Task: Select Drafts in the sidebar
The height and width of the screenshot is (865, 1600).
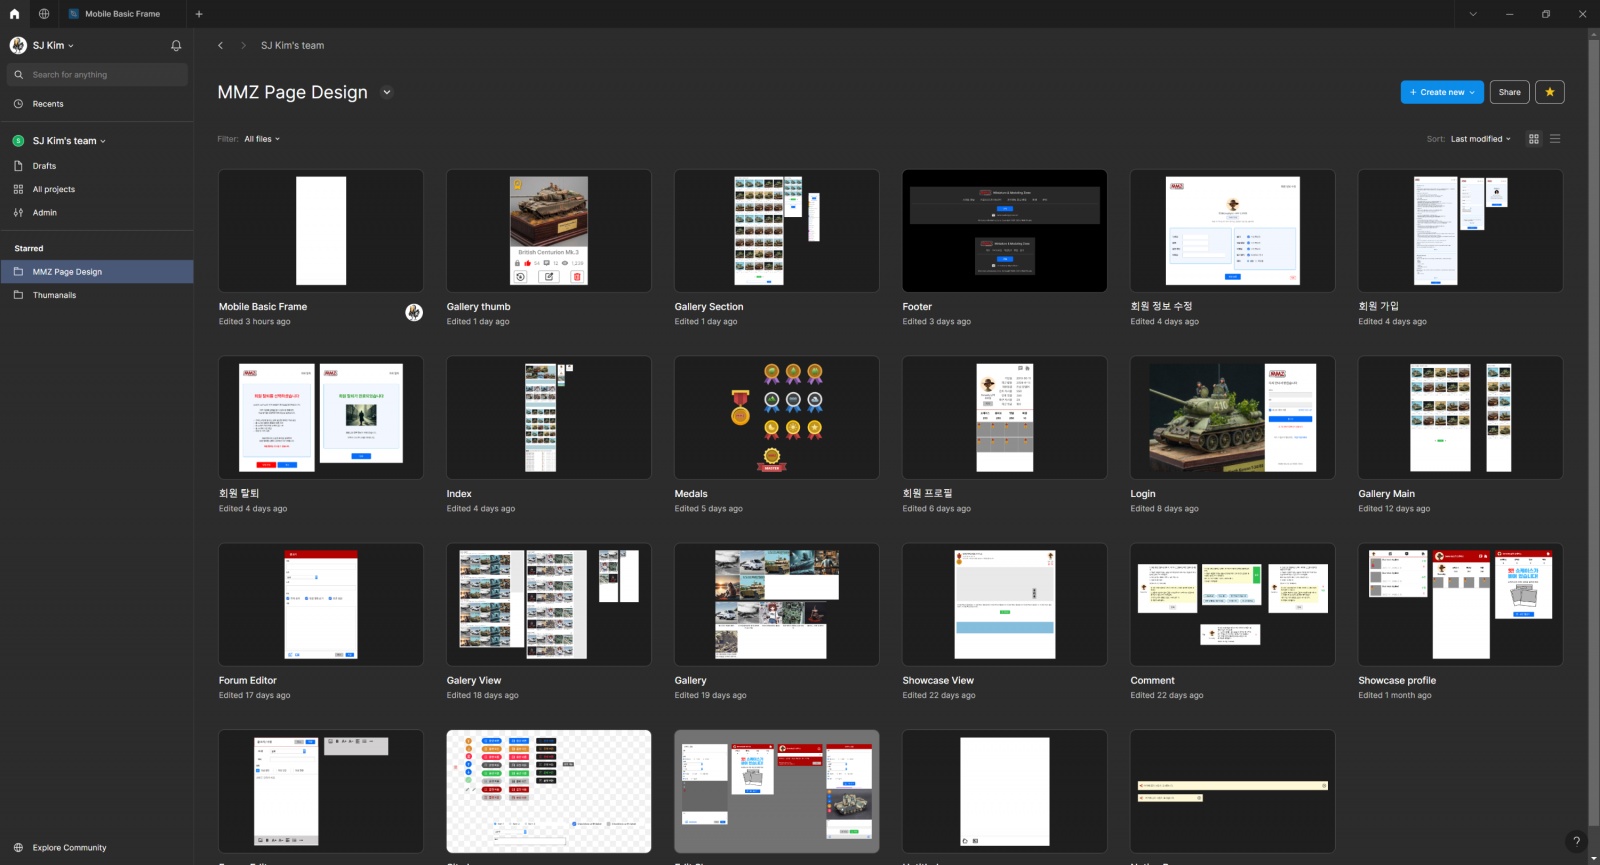Action: point(44,166)
